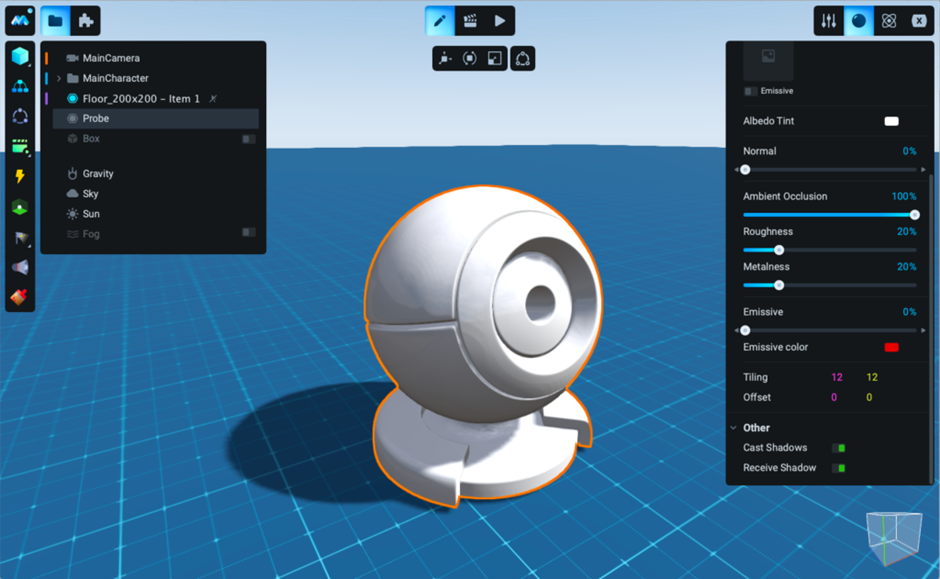Open the atom physics icon top right

[x=888, y=21]
